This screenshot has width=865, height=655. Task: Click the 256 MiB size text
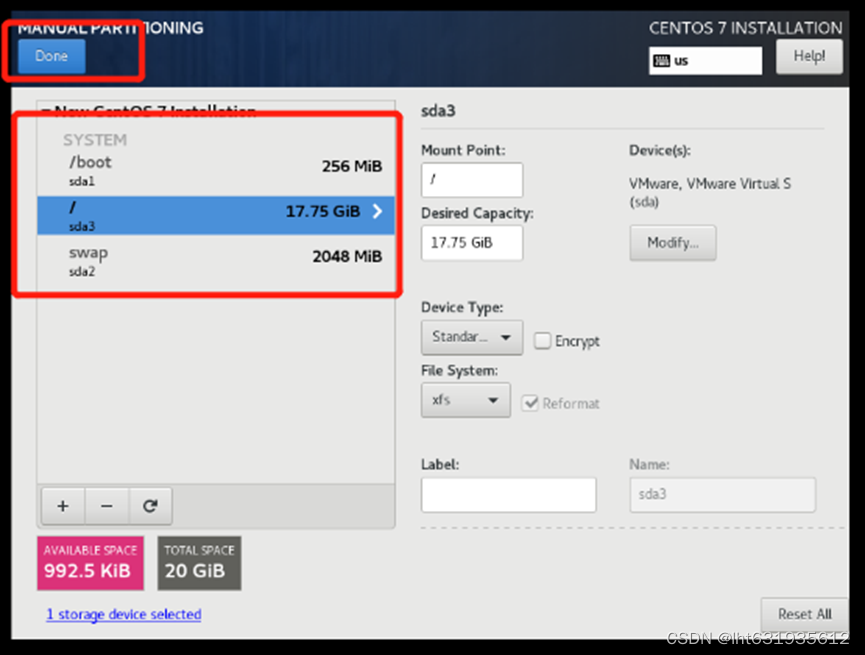click(x=351, y=166)
